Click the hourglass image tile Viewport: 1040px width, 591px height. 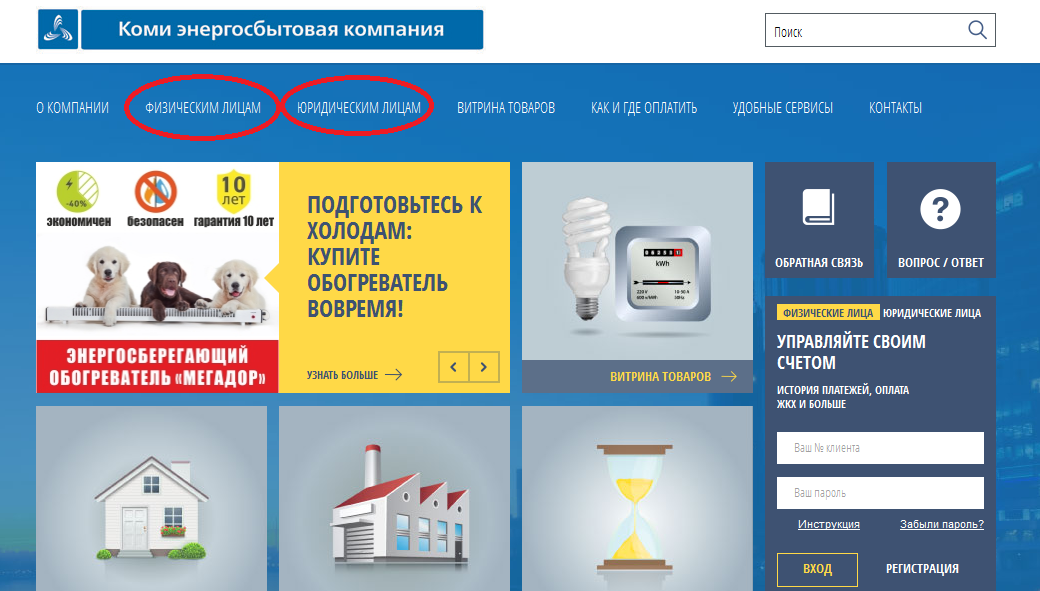pyautogui.click(x=637, y=498)
